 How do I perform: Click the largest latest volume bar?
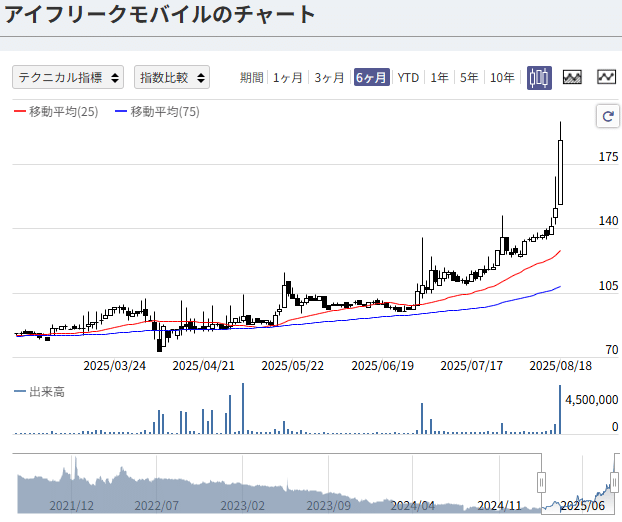pos(560,409)
